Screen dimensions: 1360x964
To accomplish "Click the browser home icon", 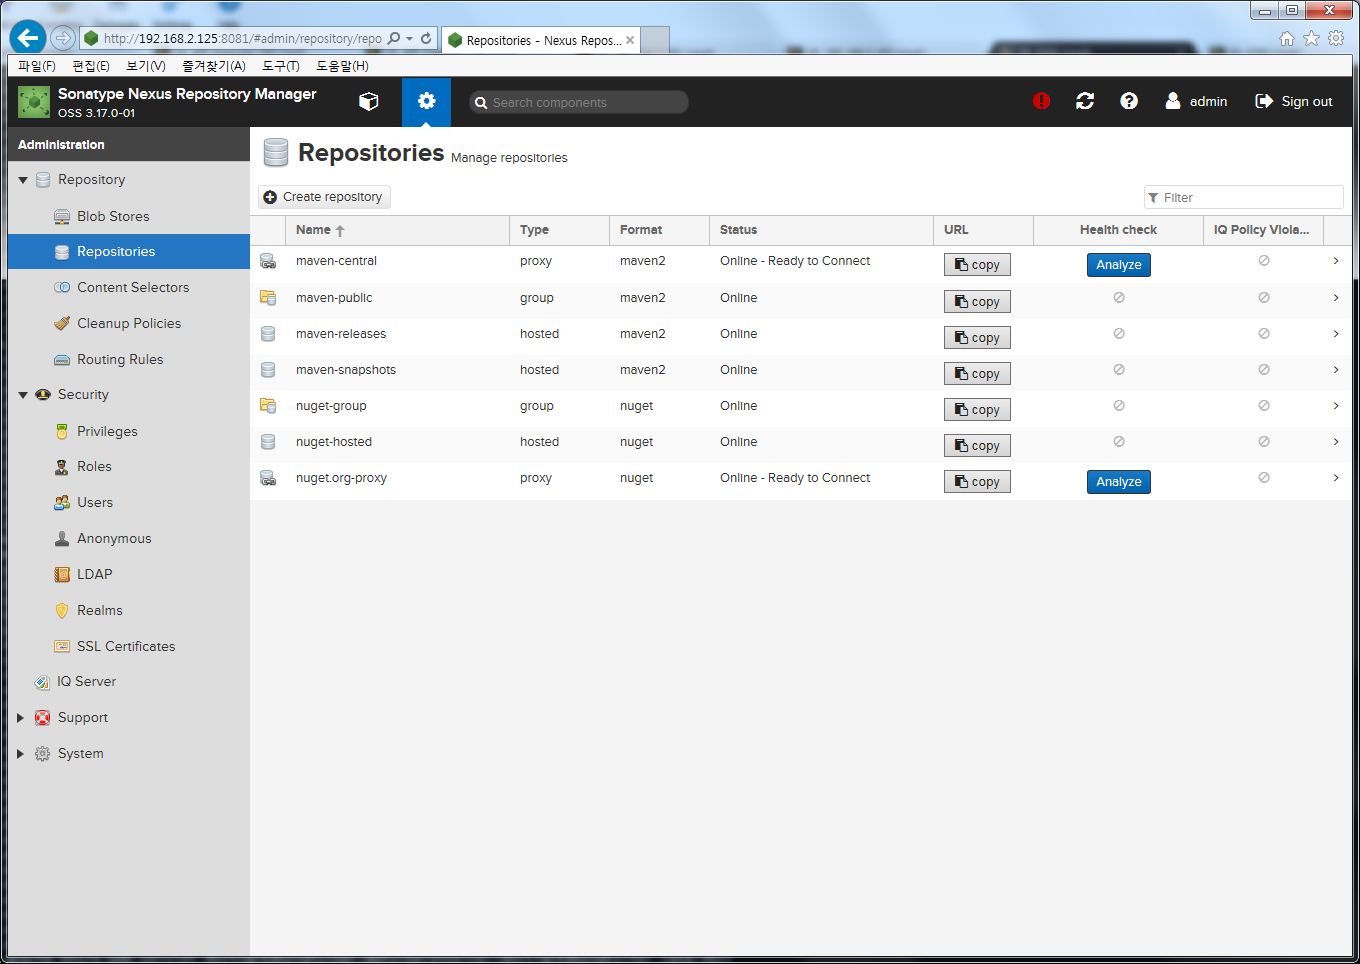I will pos(1287,38).
